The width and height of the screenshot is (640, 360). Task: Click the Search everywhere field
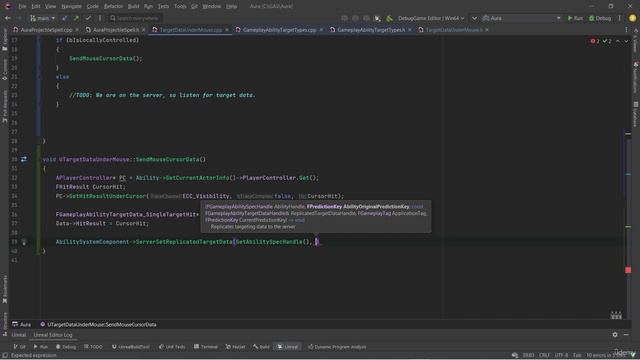pyautogui.click(x=135, y=18)
